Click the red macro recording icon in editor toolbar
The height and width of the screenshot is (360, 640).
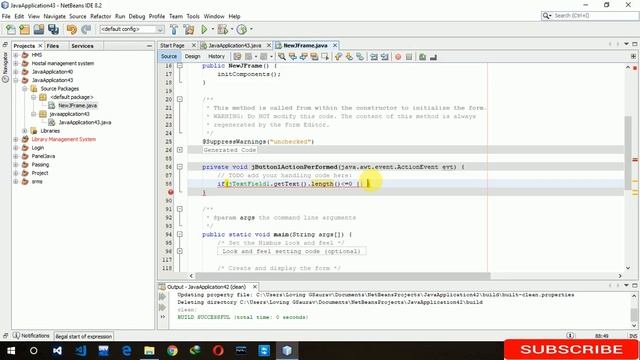click(x=398, y=57)
